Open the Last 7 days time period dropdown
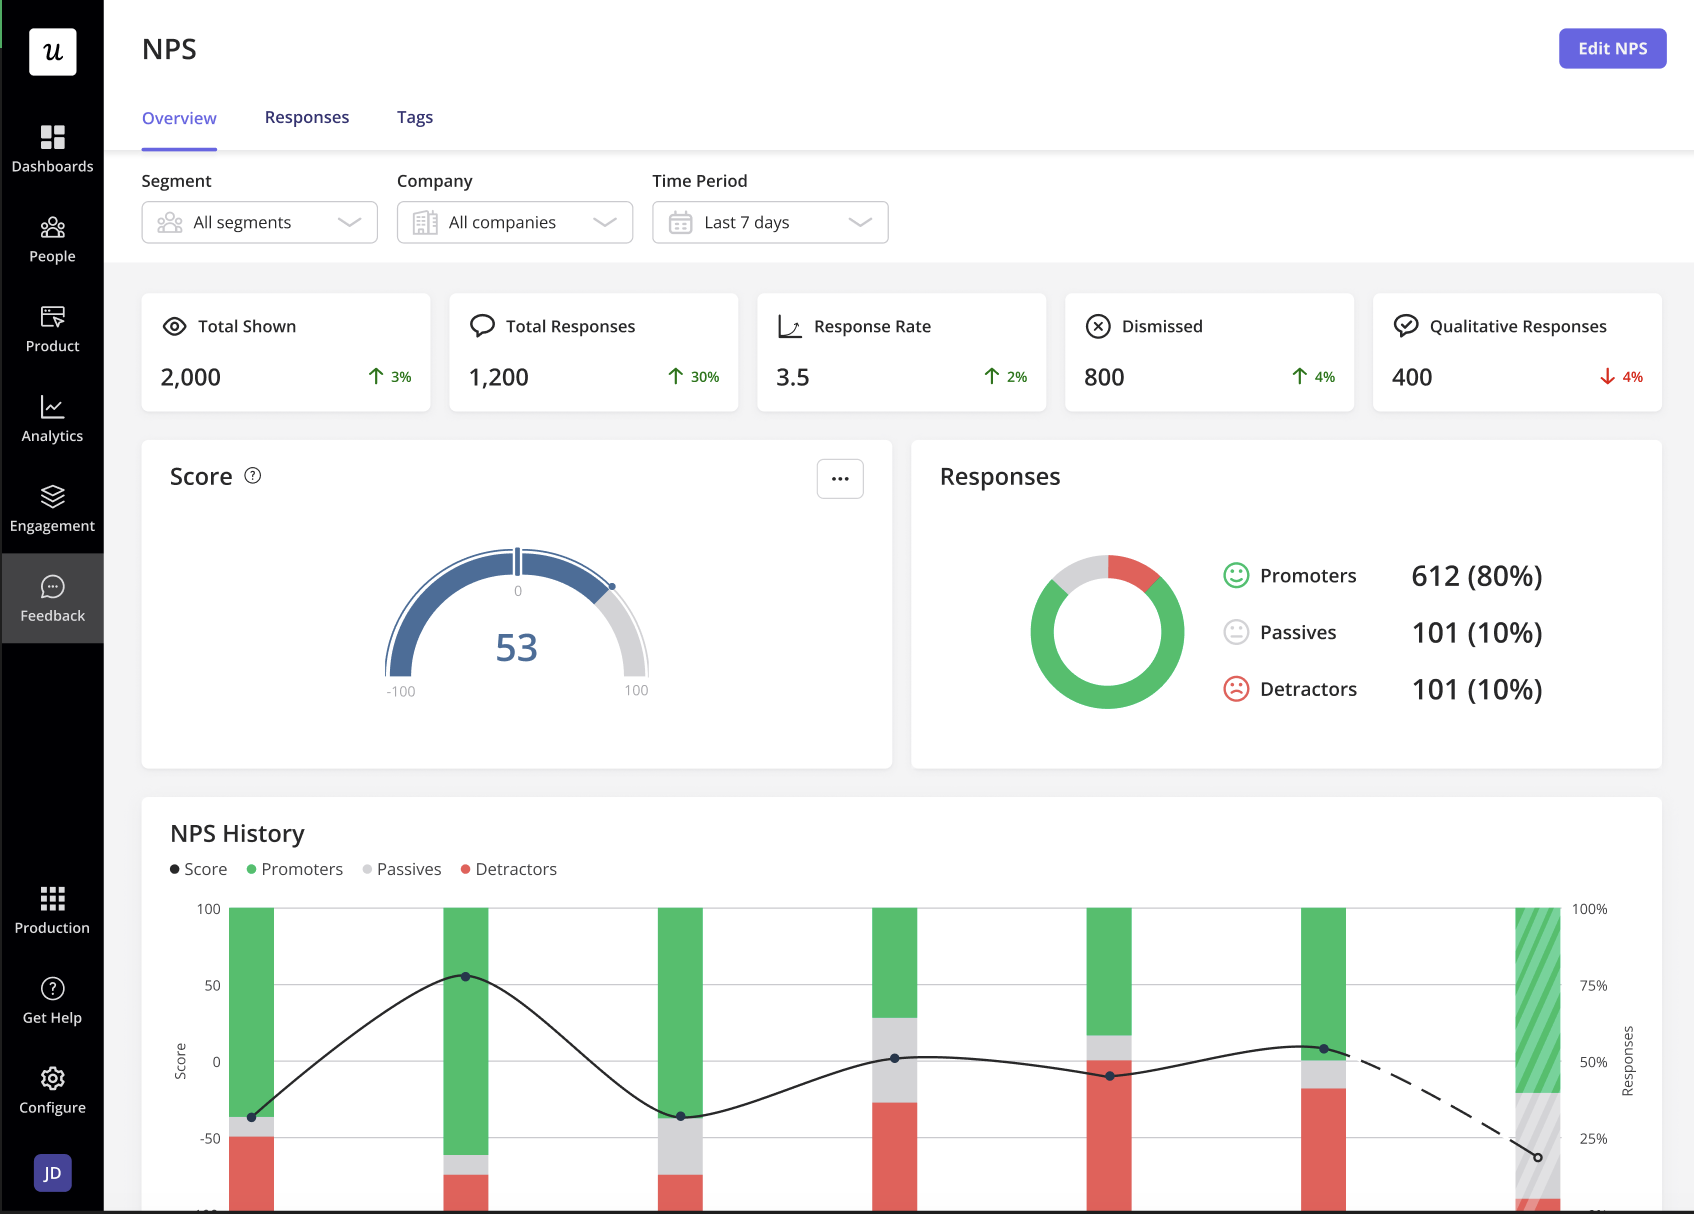The width and height of the screenshot is (1694, 1214). pos(769,222)
